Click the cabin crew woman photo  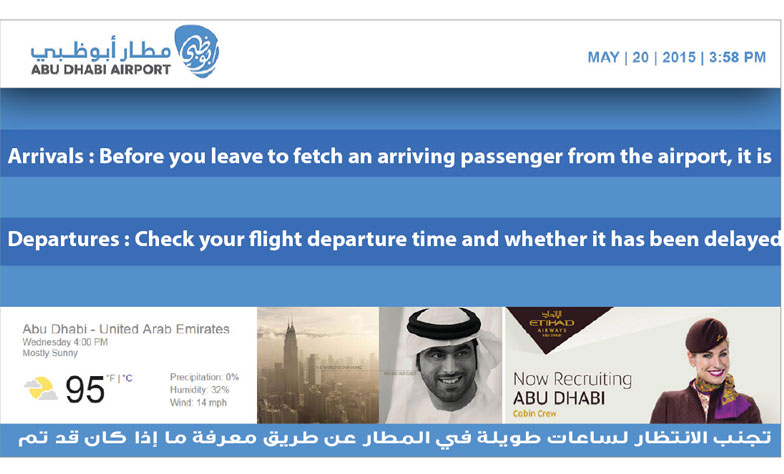tap(708, 370)
